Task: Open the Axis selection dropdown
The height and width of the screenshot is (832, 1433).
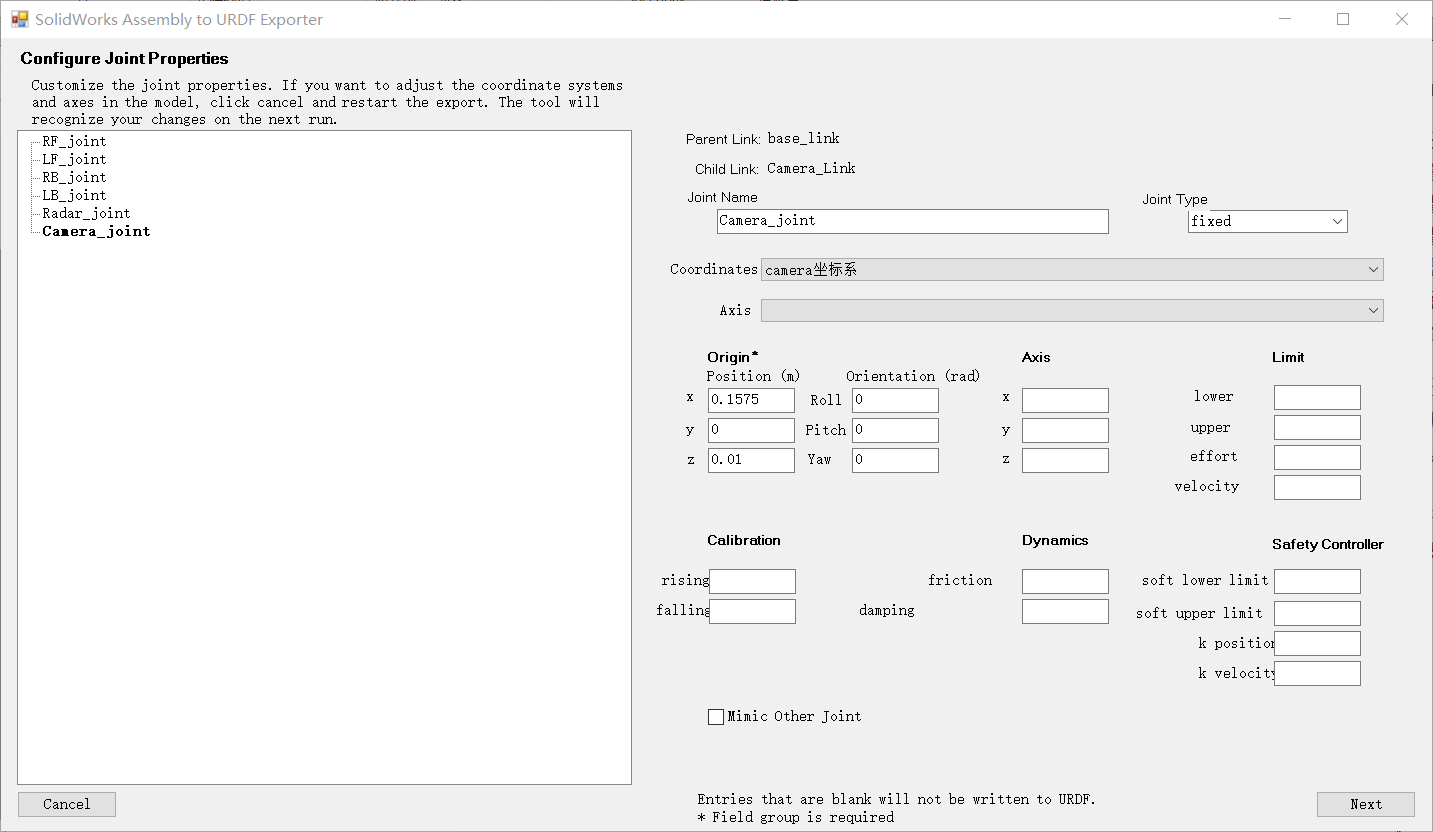Action: pyautogui.click(x=1072, y=311)
